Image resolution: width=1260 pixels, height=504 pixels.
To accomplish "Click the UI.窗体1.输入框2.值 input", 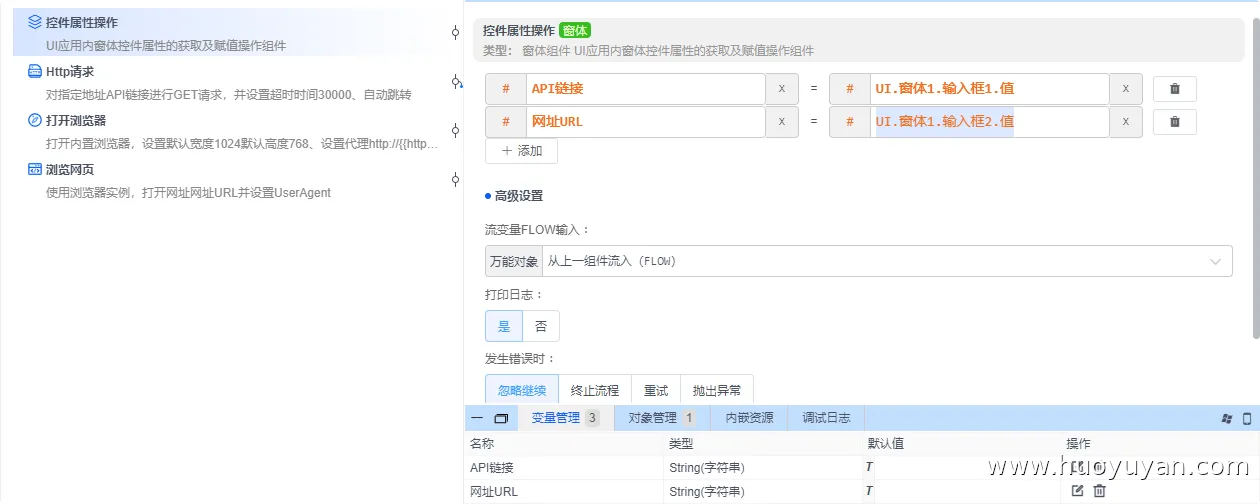I will 990,122.
